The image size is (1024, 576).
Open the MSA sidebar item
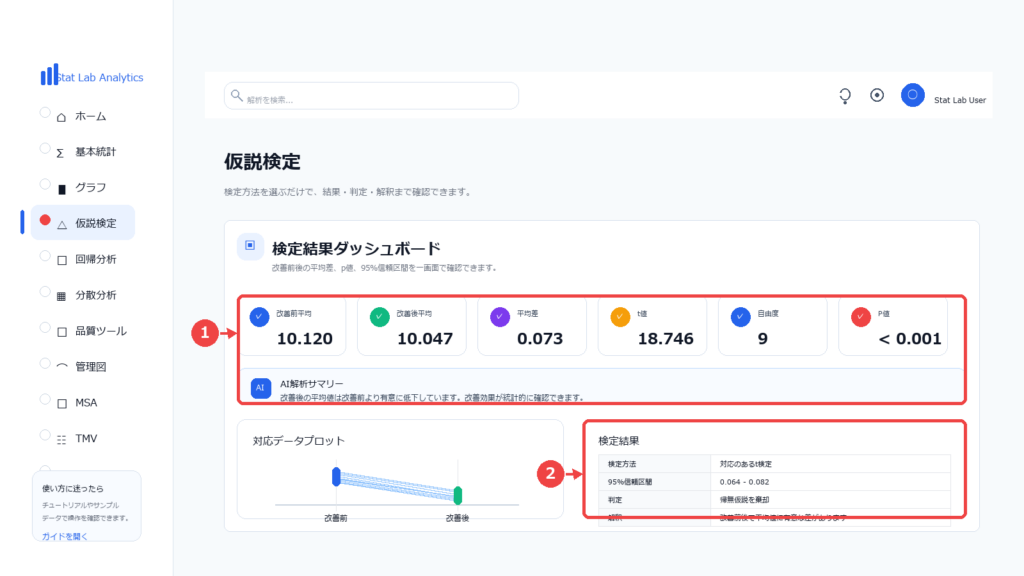84,402
